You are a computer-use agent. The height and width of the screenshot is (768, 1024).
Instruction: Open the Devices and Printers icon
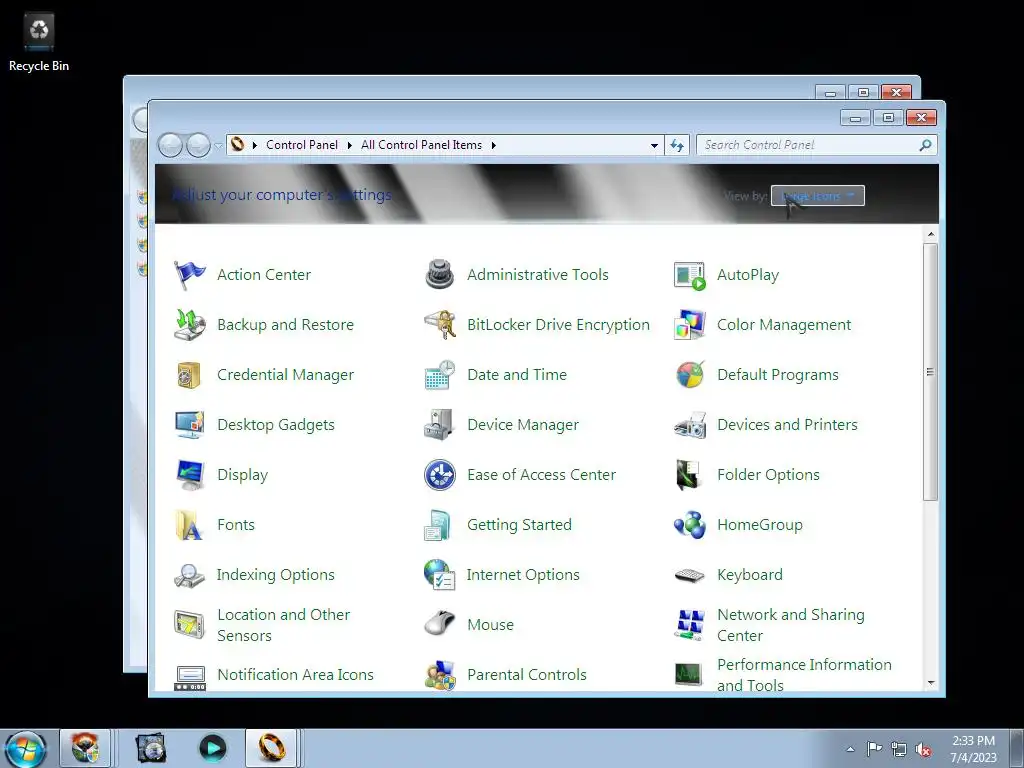pos(690,424)
